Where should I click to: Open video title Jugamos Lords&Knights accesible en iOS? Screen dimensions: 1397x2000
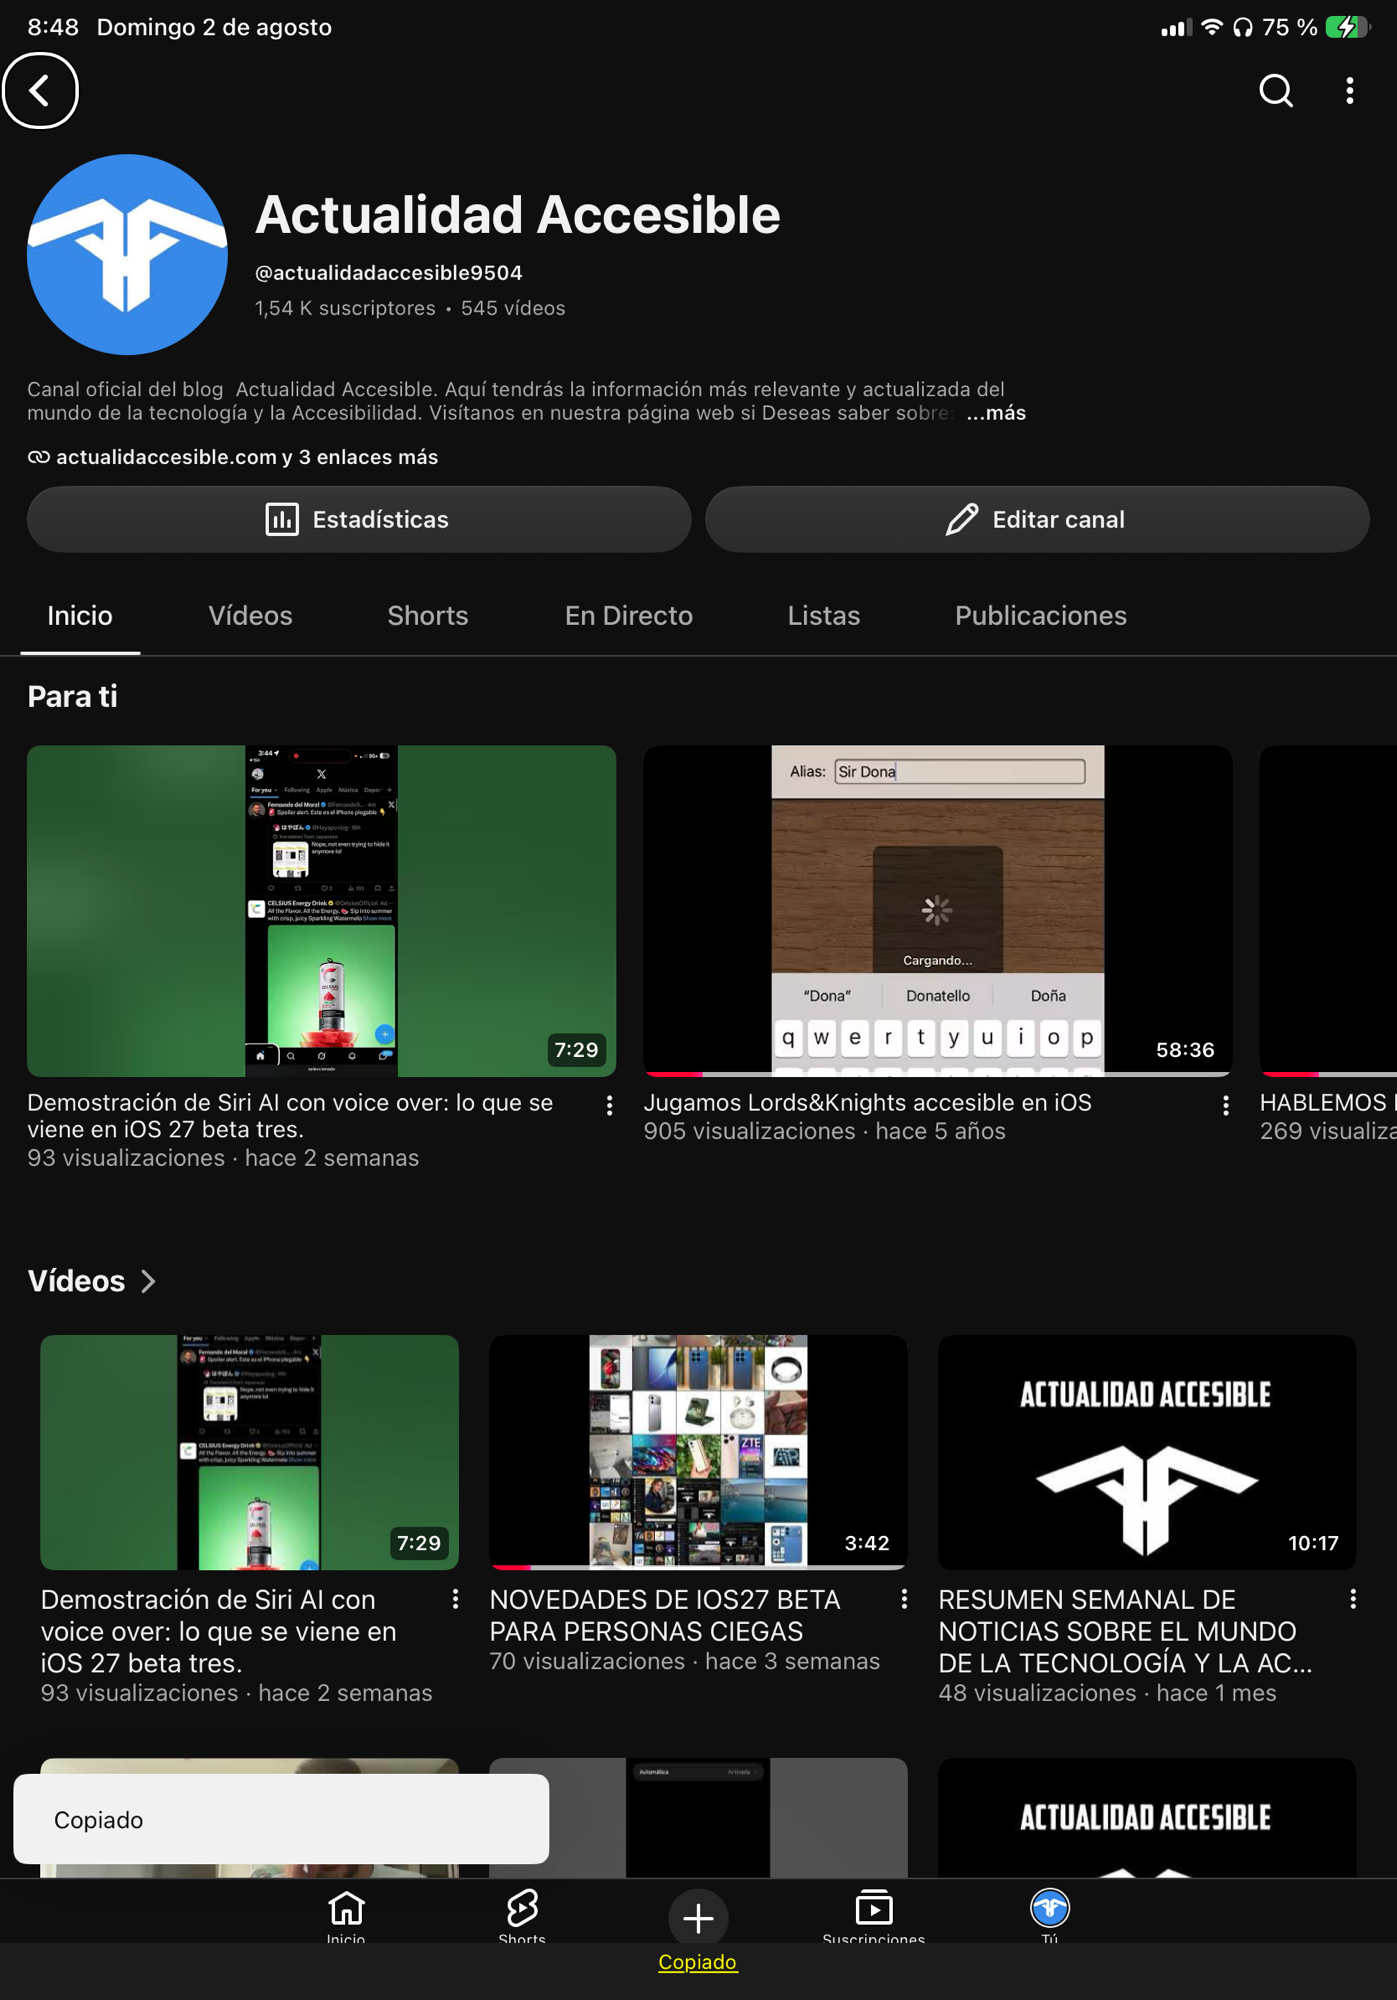point(868,1102)
